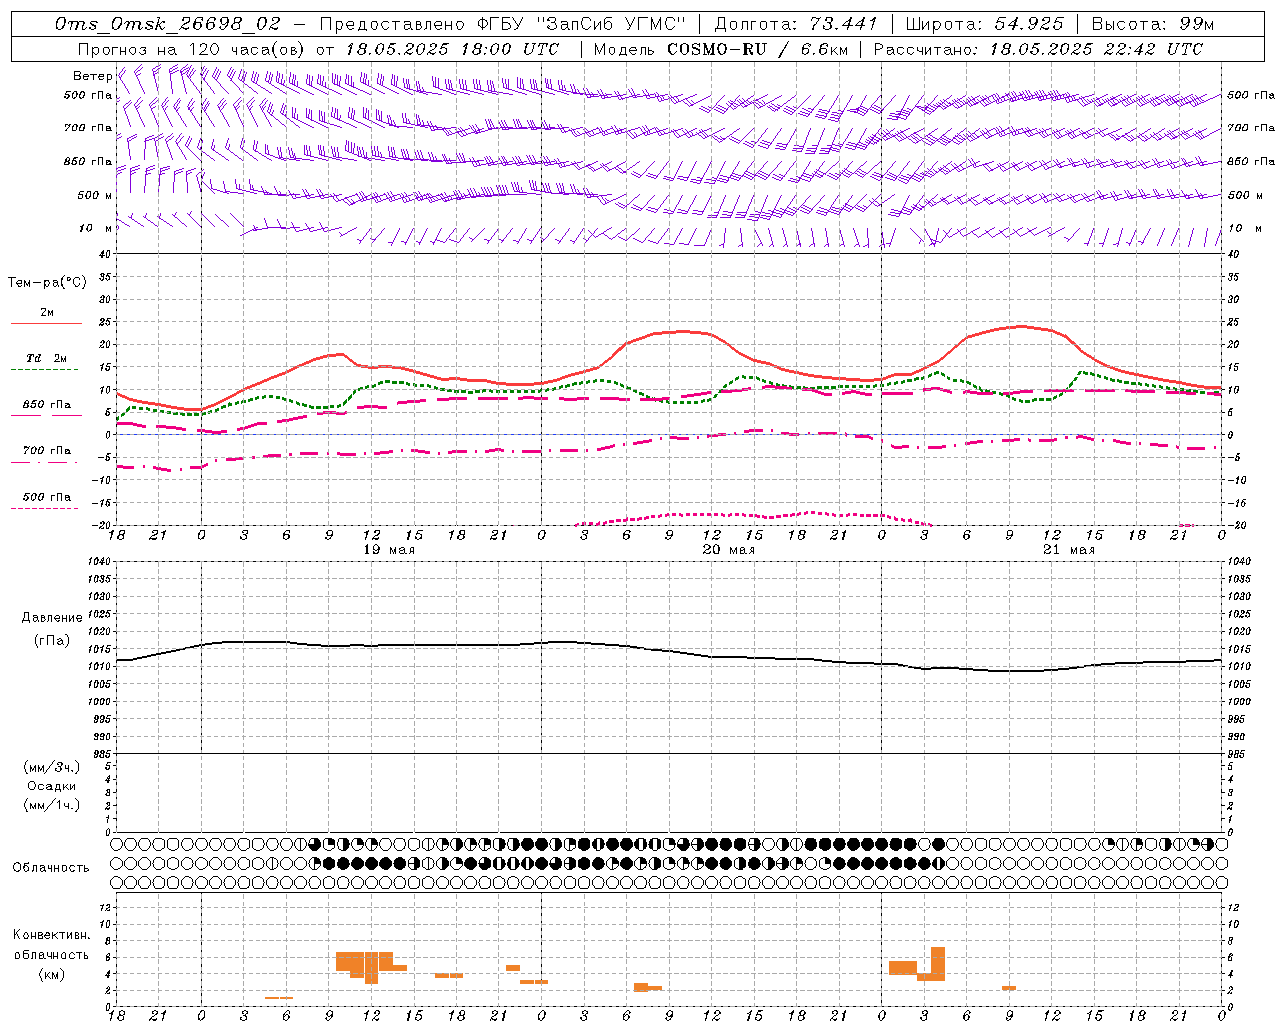Click the small orange bar near 9h on 21 мая
1280x1024 pixels.
pyautogui.click(x=1009, y=988)
